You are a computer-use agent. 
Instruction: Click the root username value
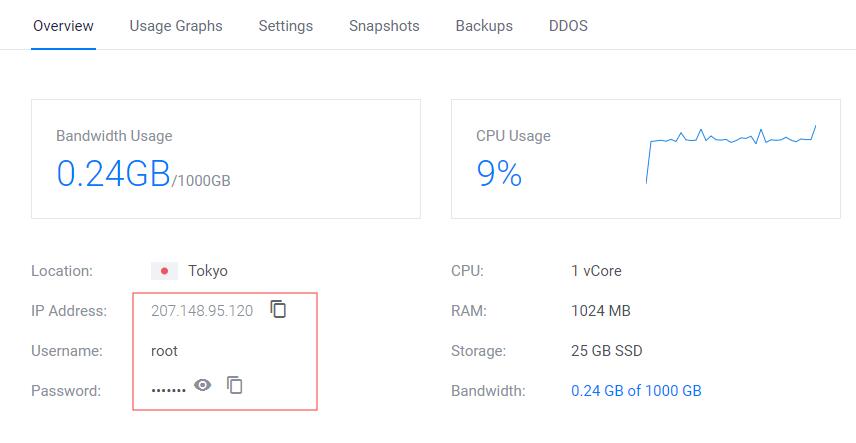(164, 351)
